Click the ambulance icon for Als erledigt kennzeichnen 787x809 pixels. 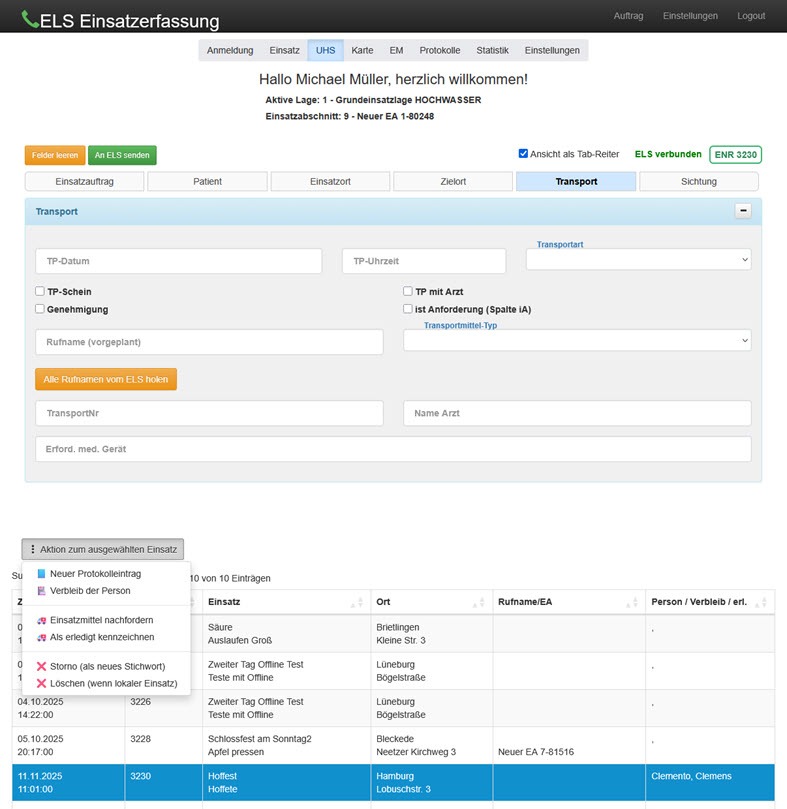41,637
